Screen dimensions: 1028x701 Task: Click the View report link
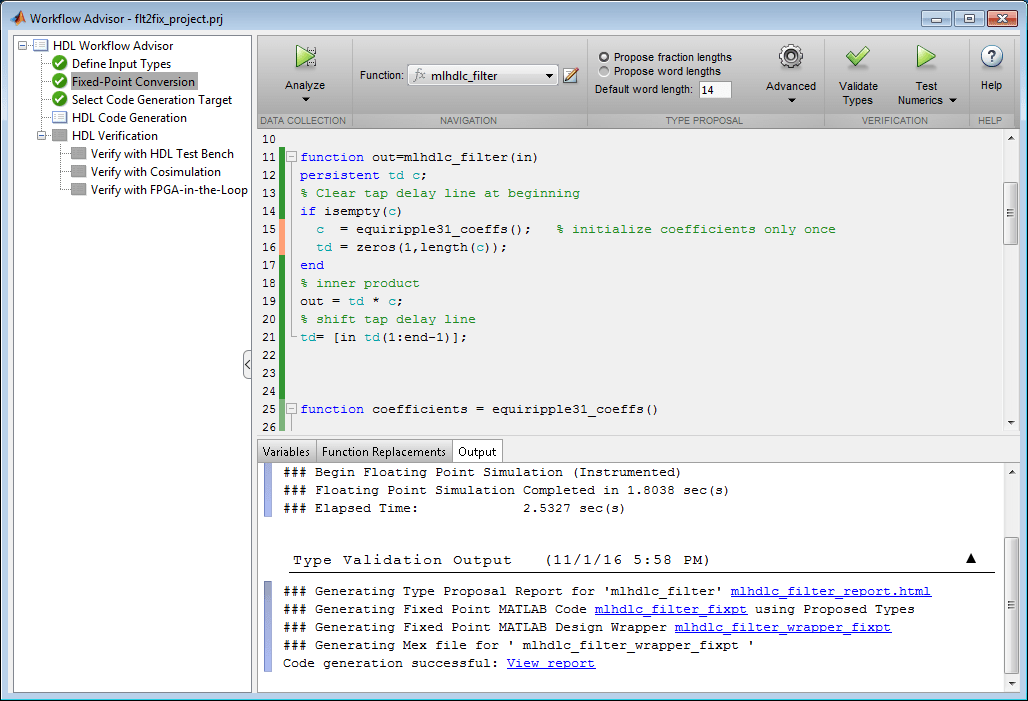pyautogui.click(x=550, y=663)
